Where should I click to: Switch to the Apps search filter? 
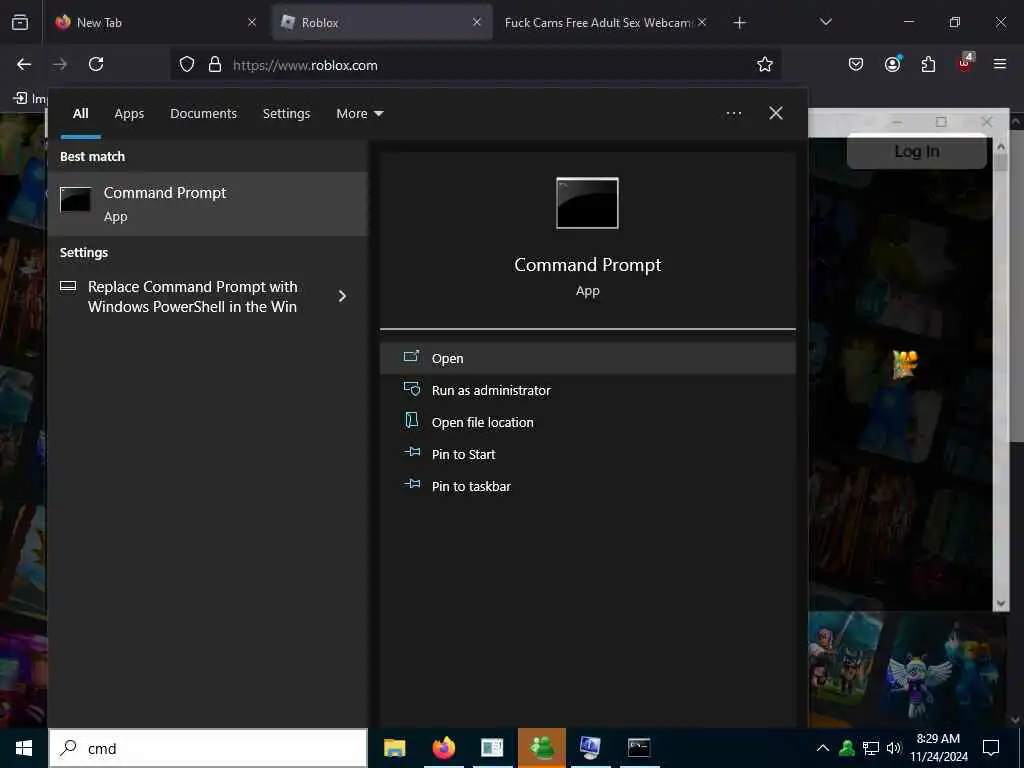pyautogui.click(x=129, y=114)
